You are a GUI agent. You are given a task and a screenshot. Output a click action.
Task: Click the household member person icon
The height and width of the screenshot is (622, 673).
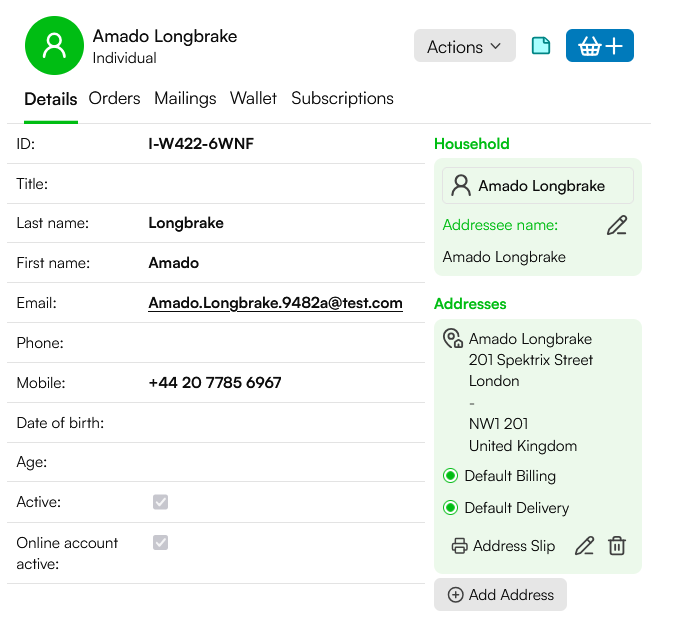click(461, 186)
